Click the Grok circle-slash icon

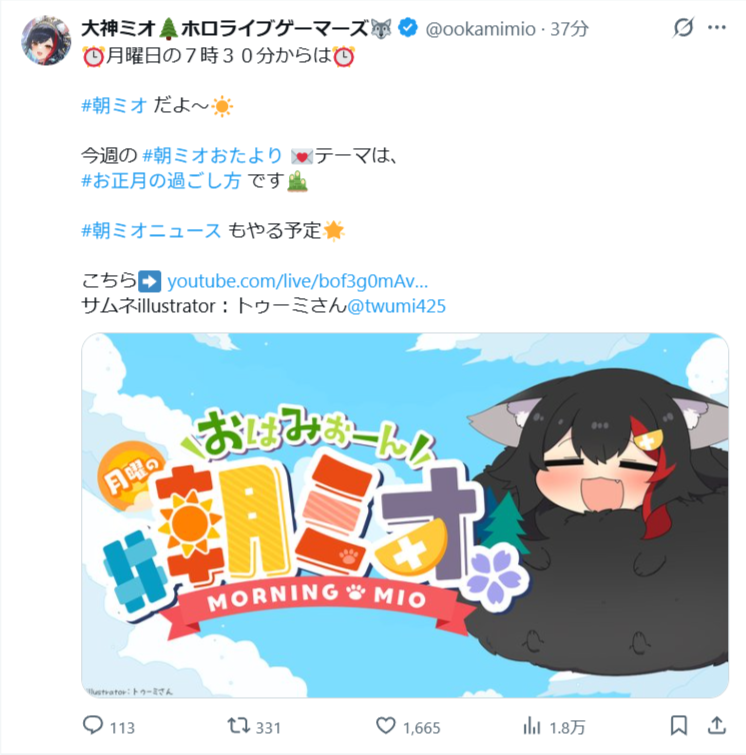pyautogui.click(x=683, y=27)
